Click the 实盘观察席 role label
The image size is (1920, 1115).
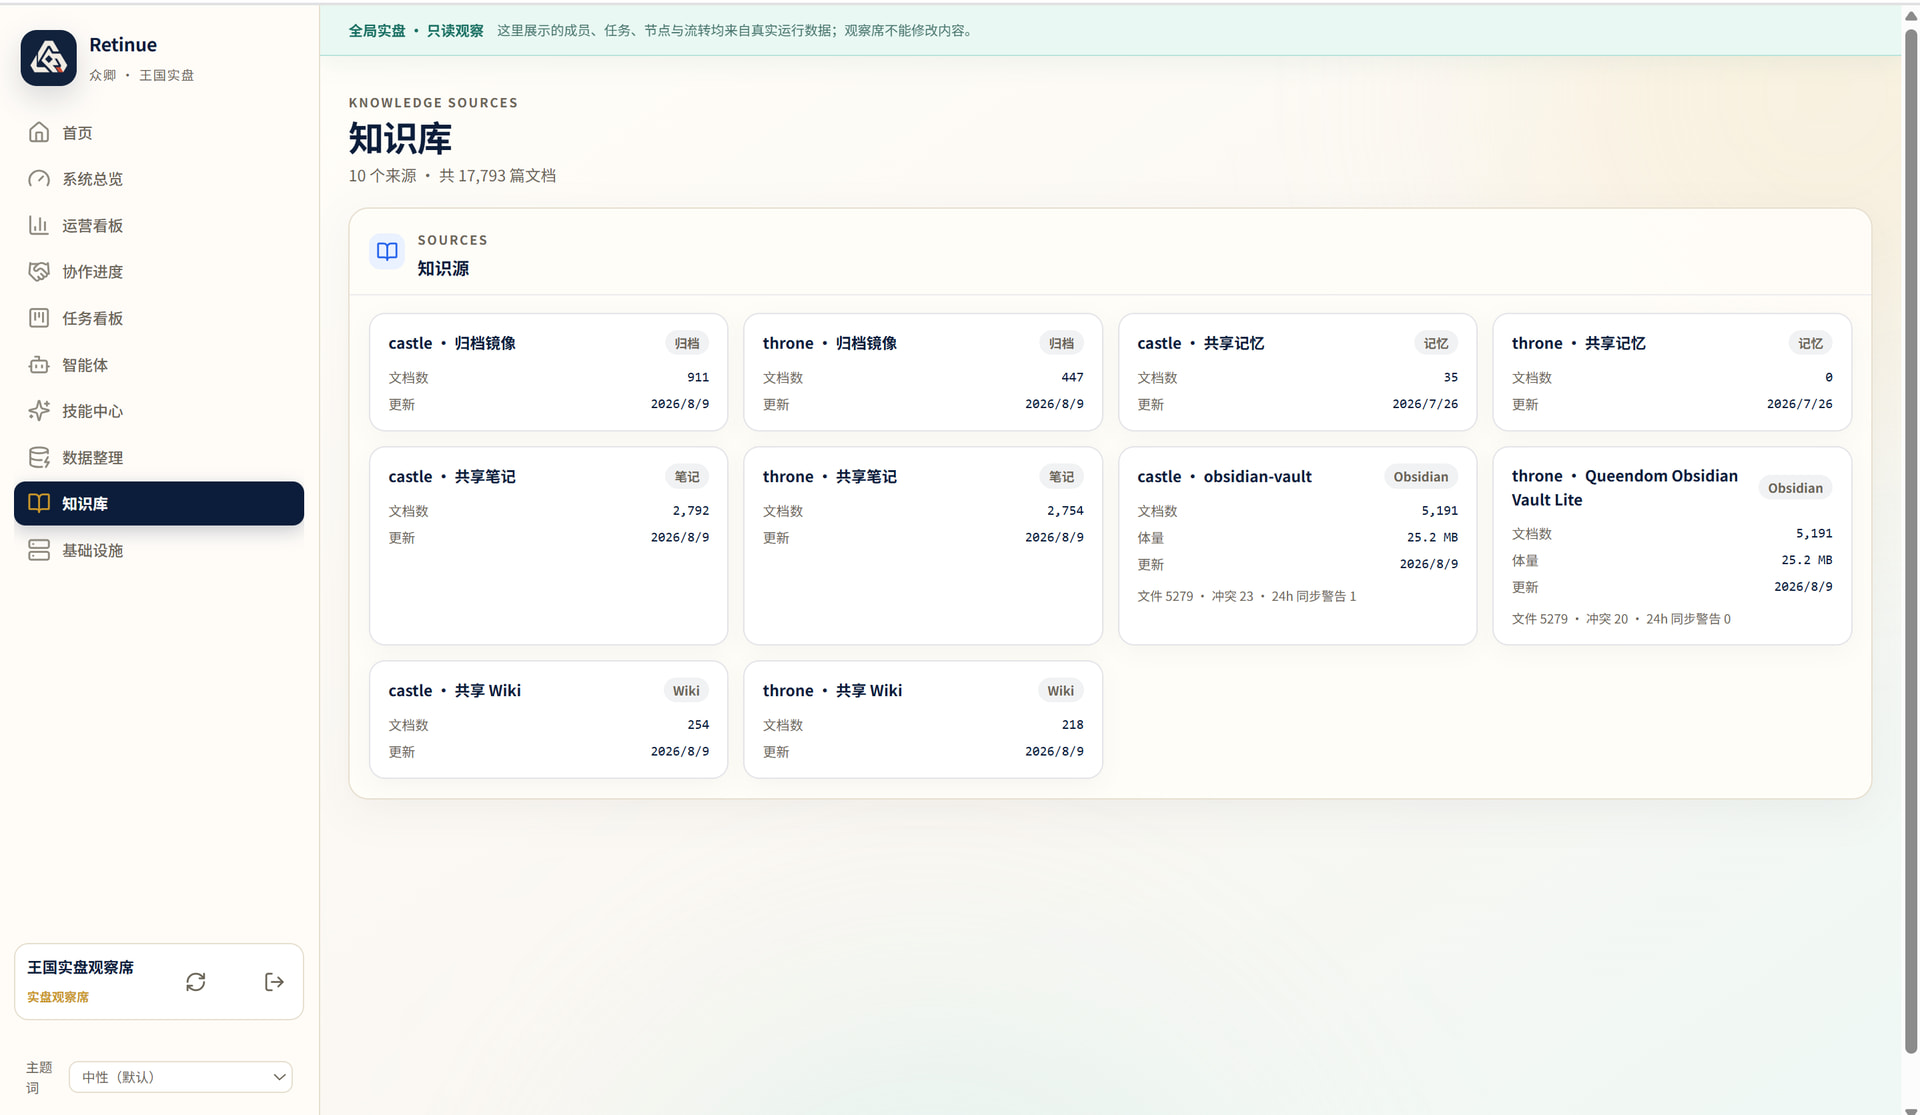pyautogui.click(x=58, y=997)
